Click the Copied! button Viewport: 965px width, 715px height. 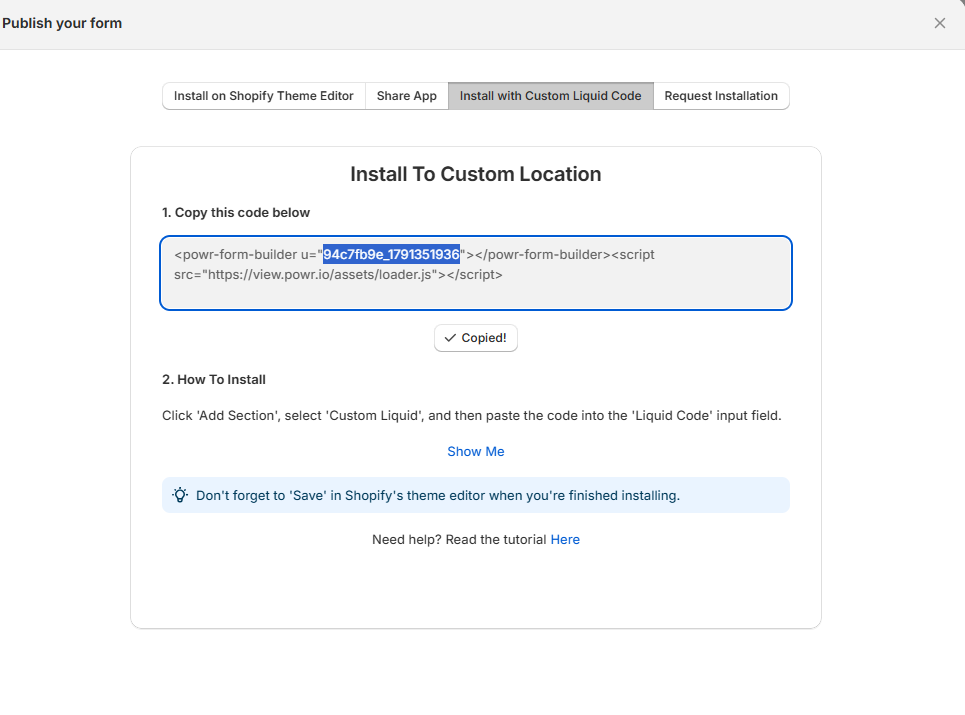coord(476,338)
